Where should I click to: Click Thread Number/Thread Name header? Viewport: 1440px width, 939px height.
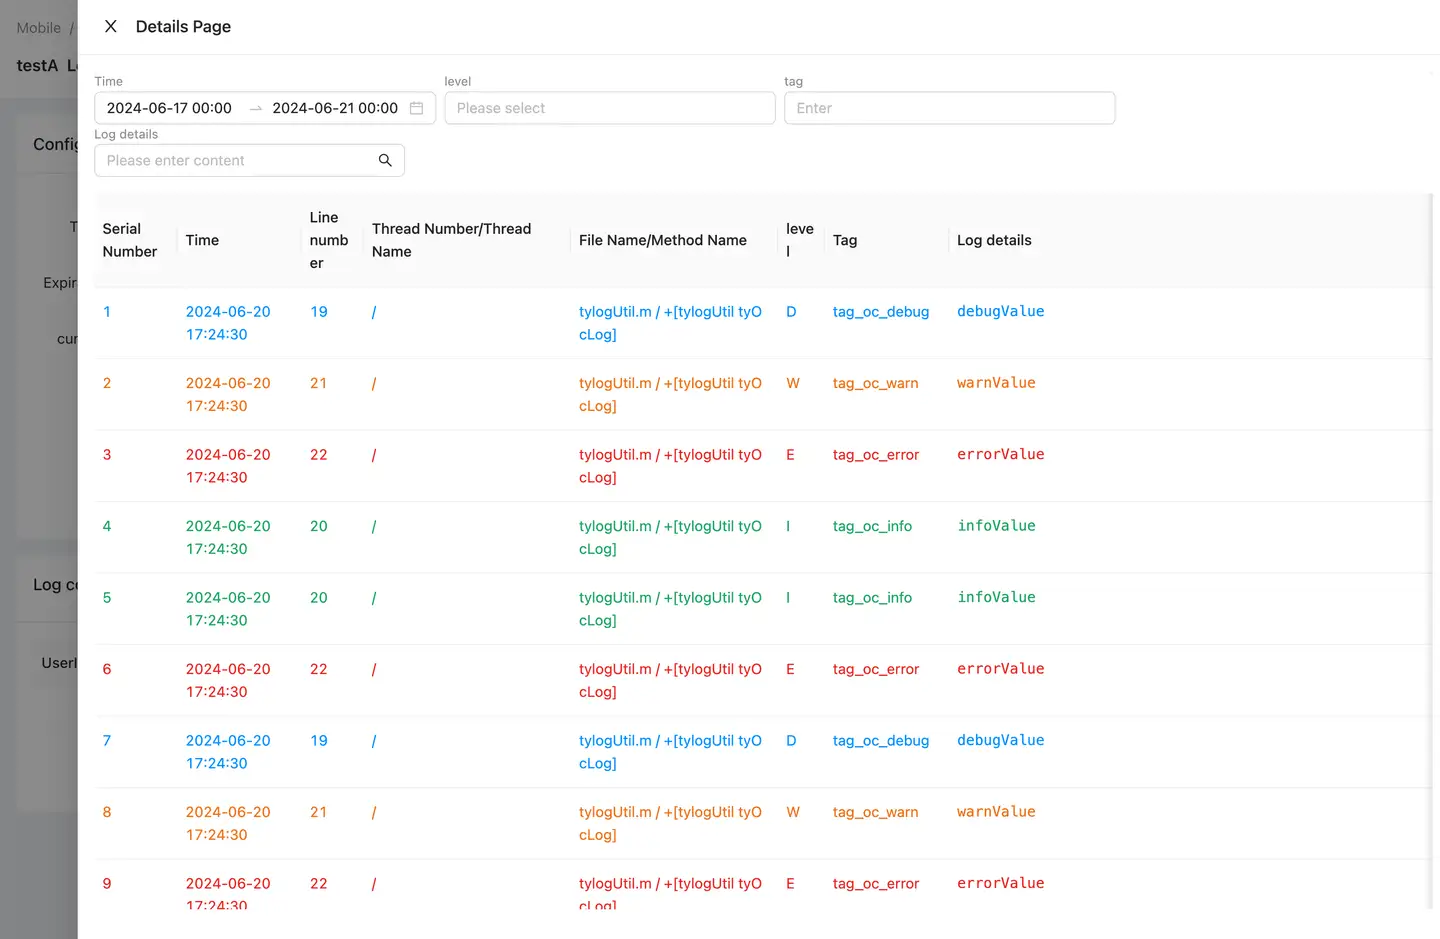pos(451,240)
